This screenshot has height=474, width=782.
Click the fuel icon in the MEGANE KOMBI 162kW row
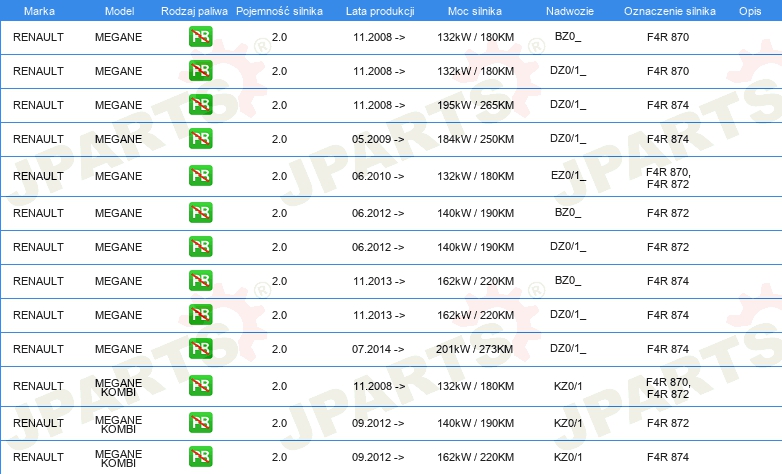tap(200, 457)
